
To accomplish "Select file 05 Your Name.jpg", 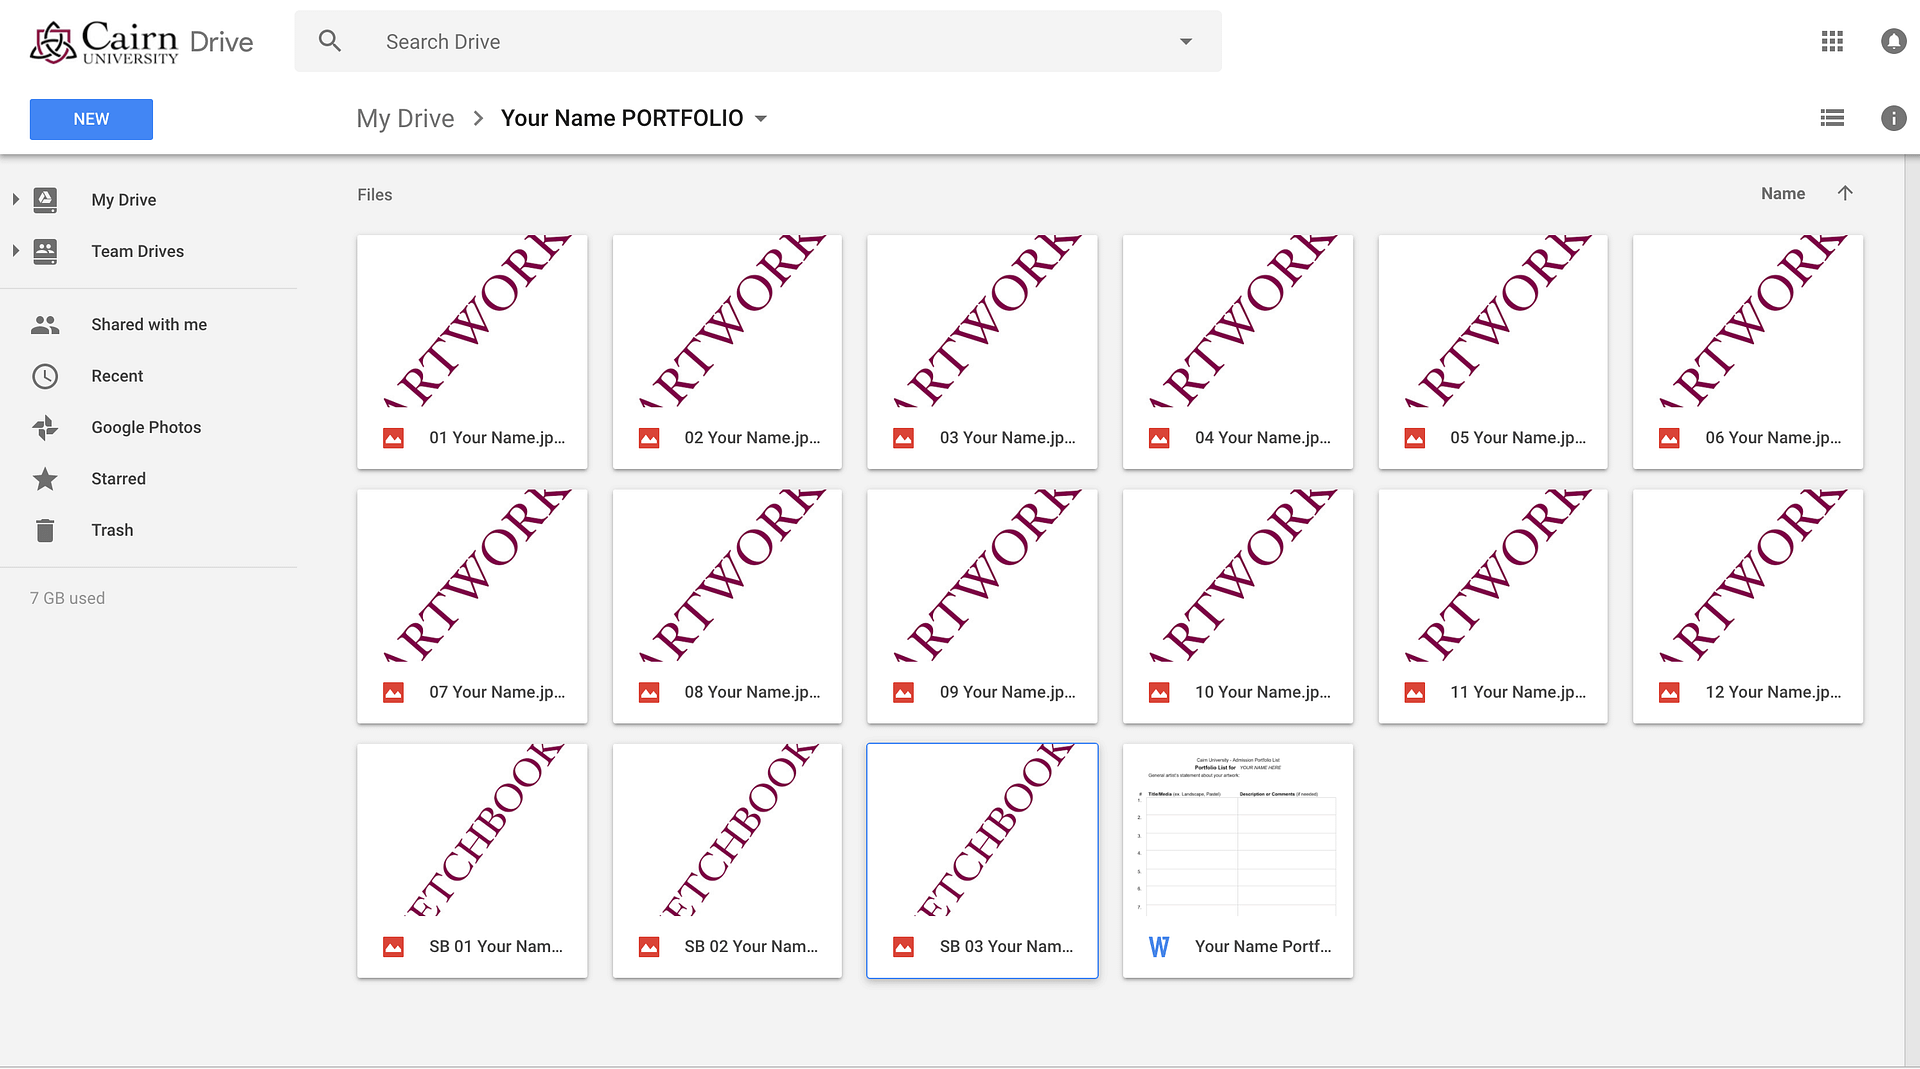I will point(1493,352).
